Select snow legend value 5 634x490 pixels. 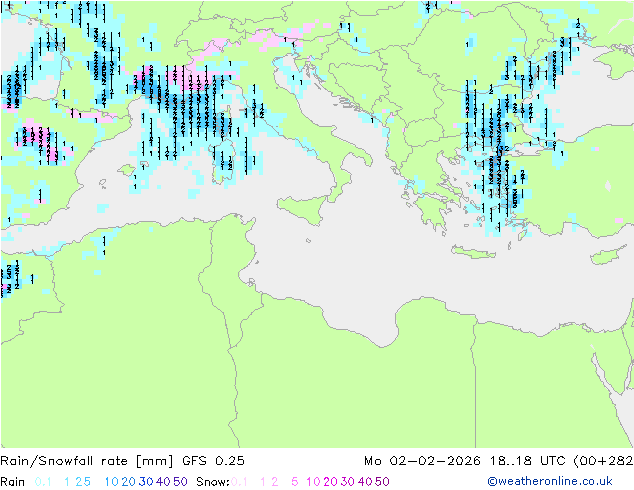295,482
